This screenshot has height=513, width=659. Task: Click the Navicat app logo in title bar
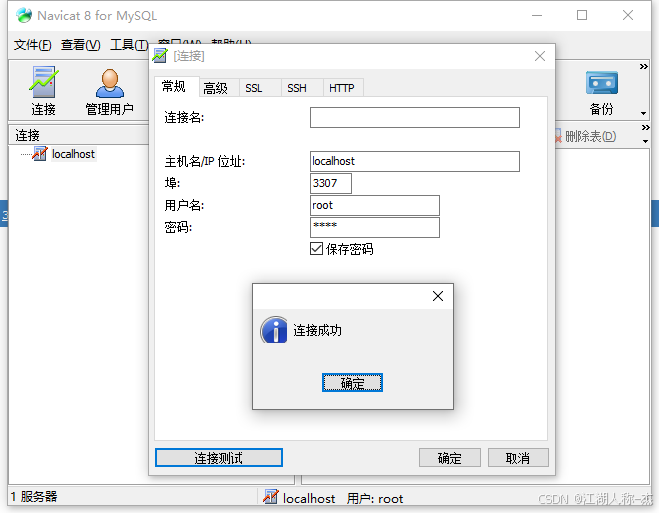click(x=24, y=16)
